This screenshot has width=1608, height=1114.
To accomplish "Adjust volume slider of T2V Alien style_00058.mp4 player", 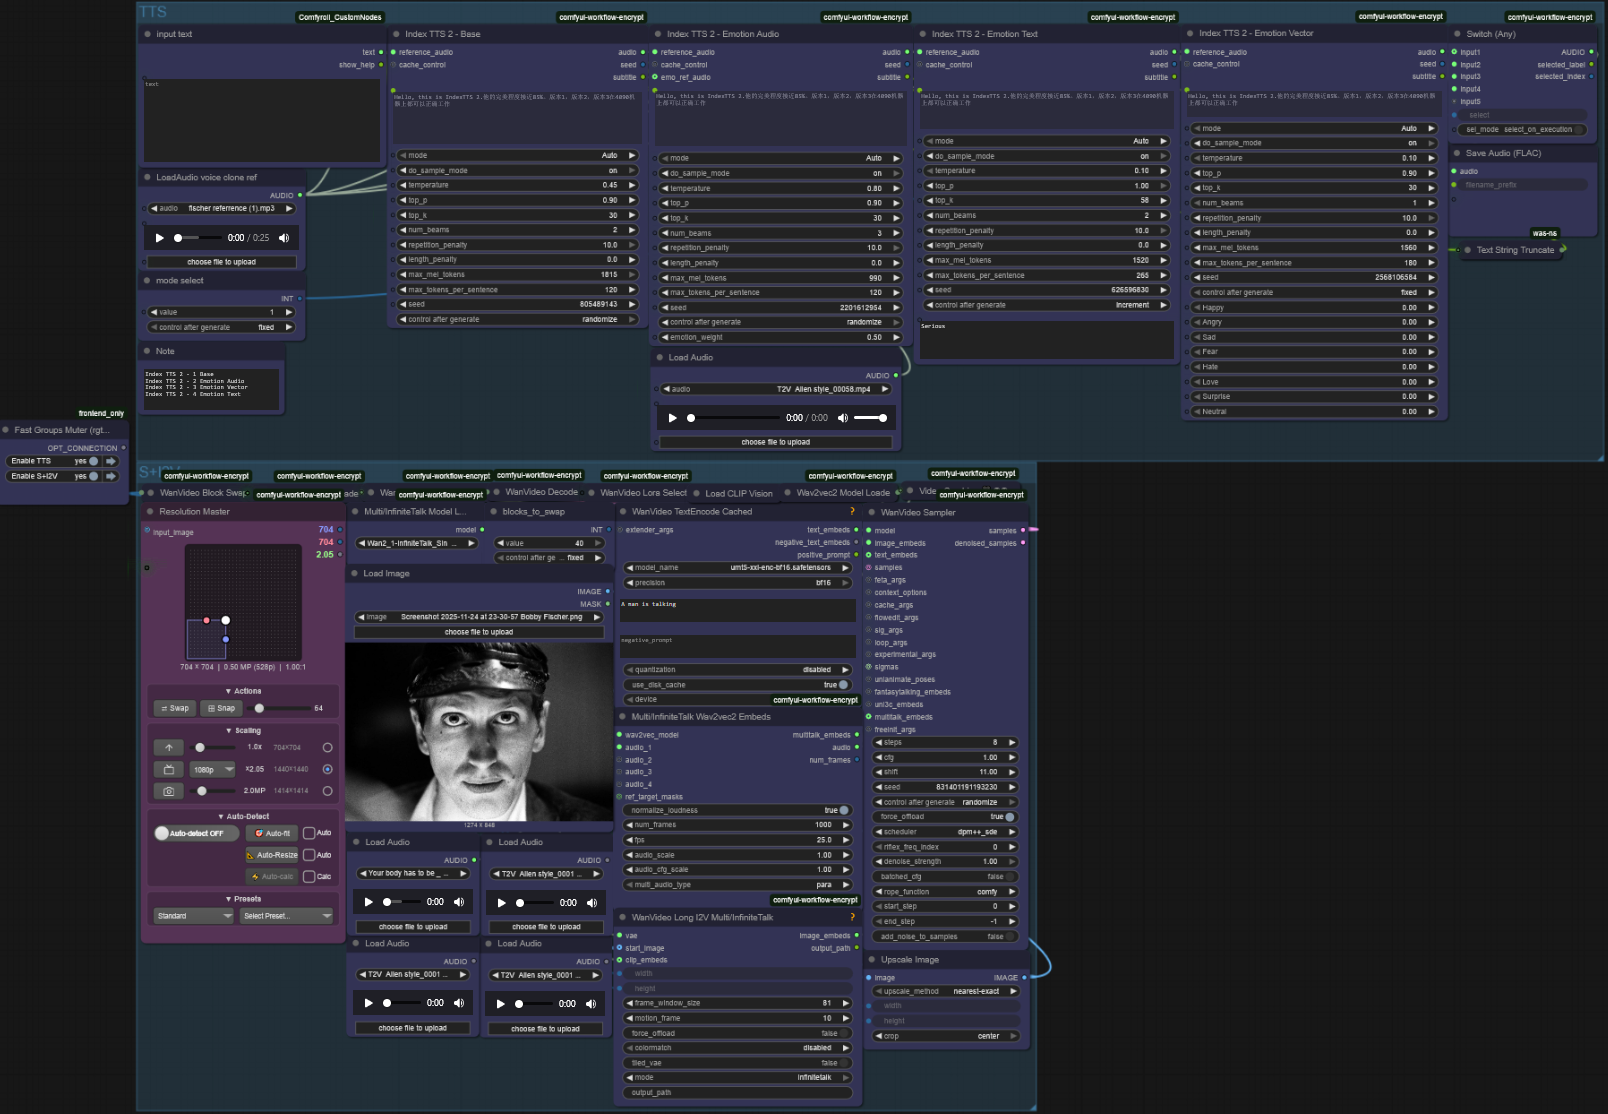I will (x=871, y=418).
